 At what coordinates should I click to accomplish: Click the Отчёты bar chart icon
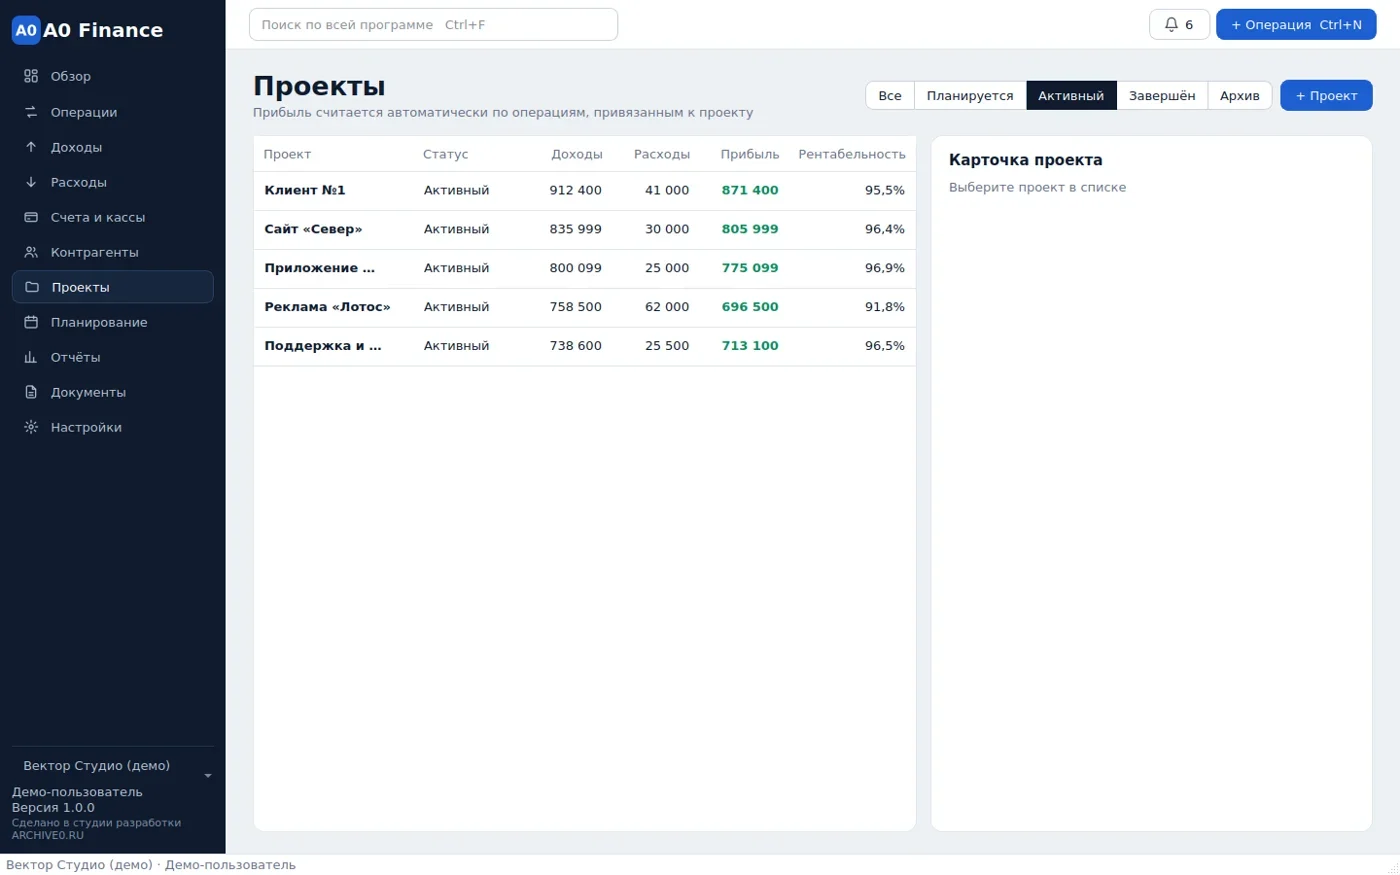[31, 357]
